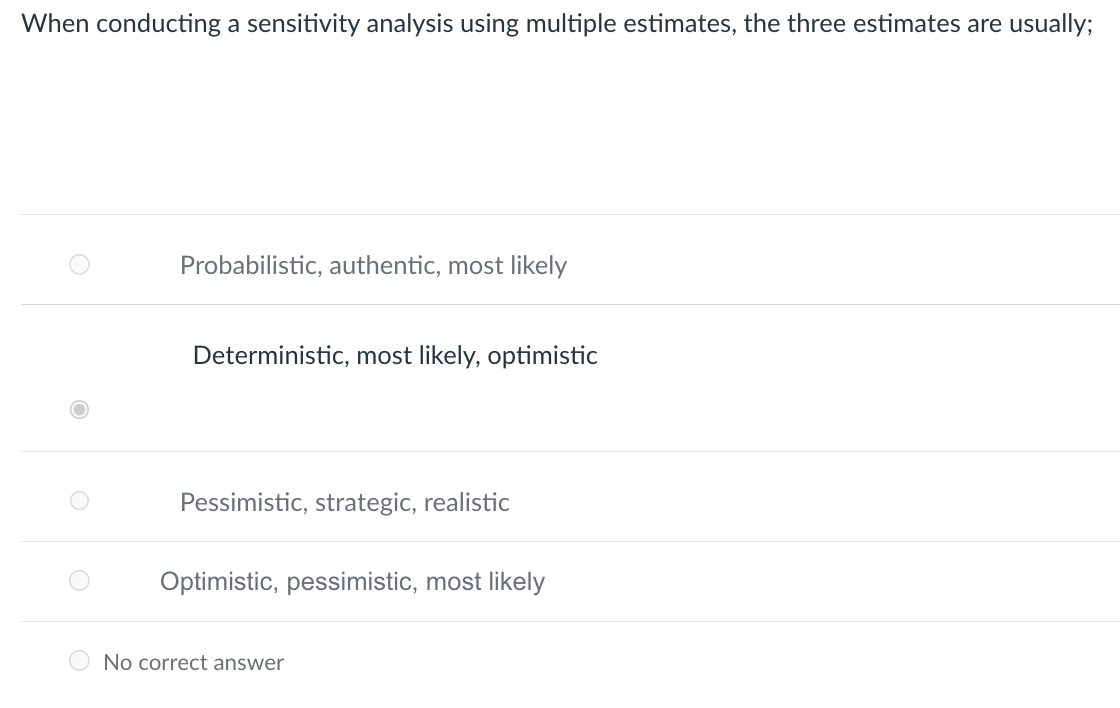This screenshot has width=1120, height=708.
Task: Click the 'No correct answer' option label
Action: [x=193, y=662]
